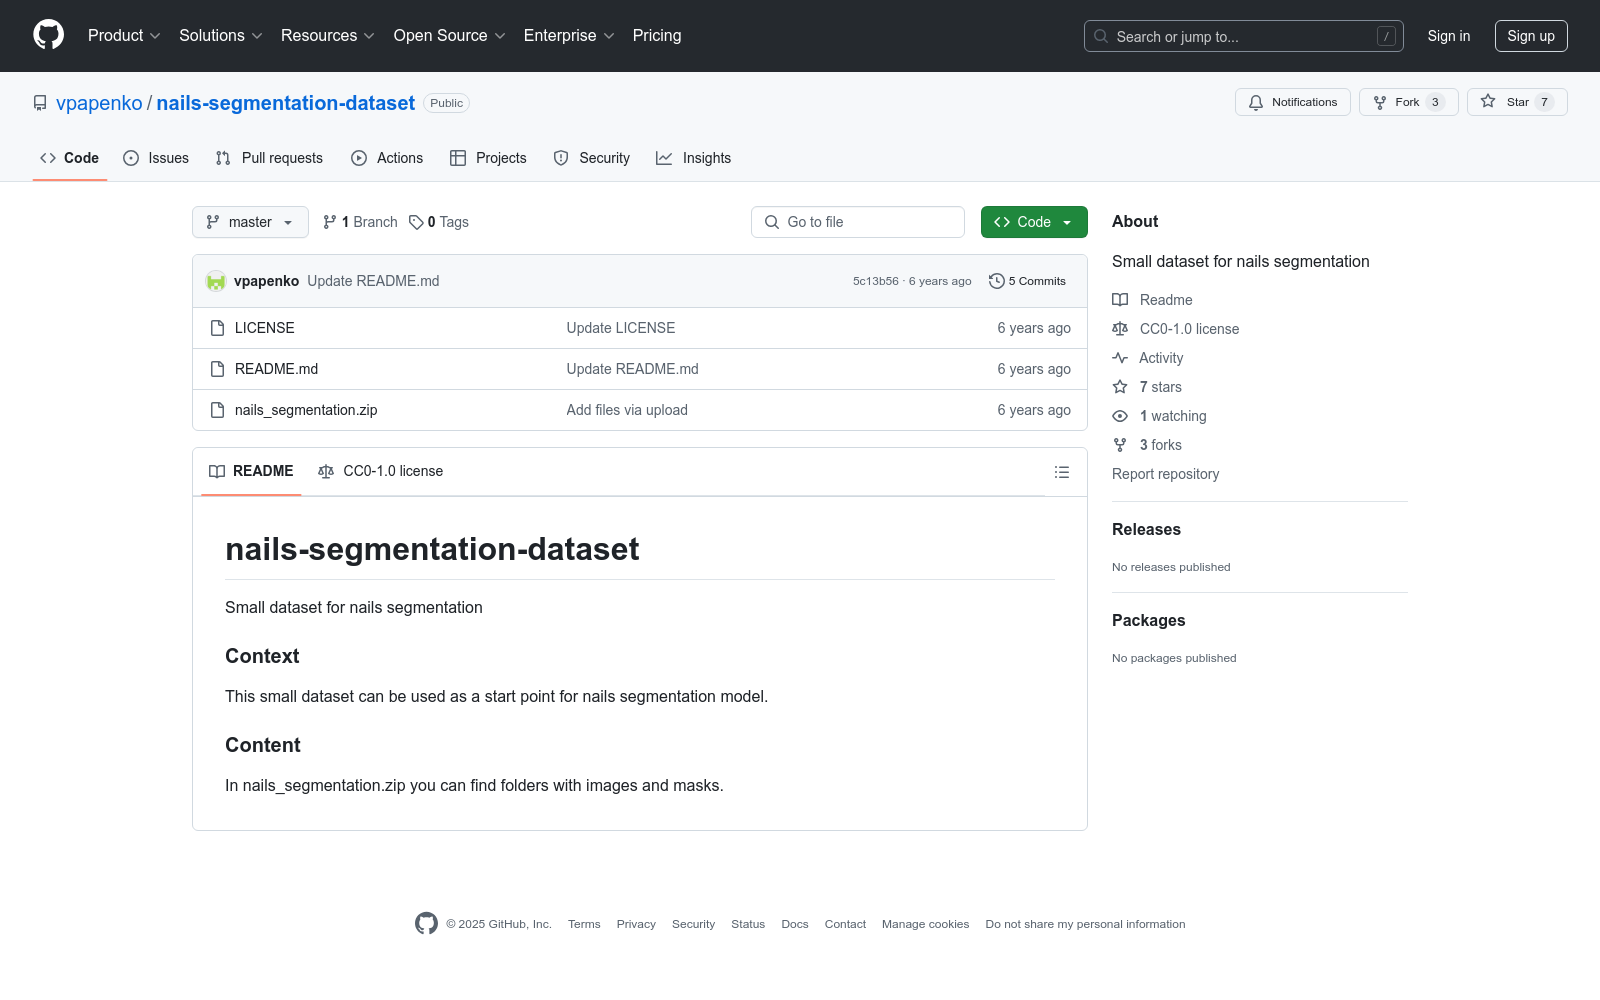The width and height of the screenshot is (1600, 1000).
Task: Open the README.md file name
Action: coord(277,369)
